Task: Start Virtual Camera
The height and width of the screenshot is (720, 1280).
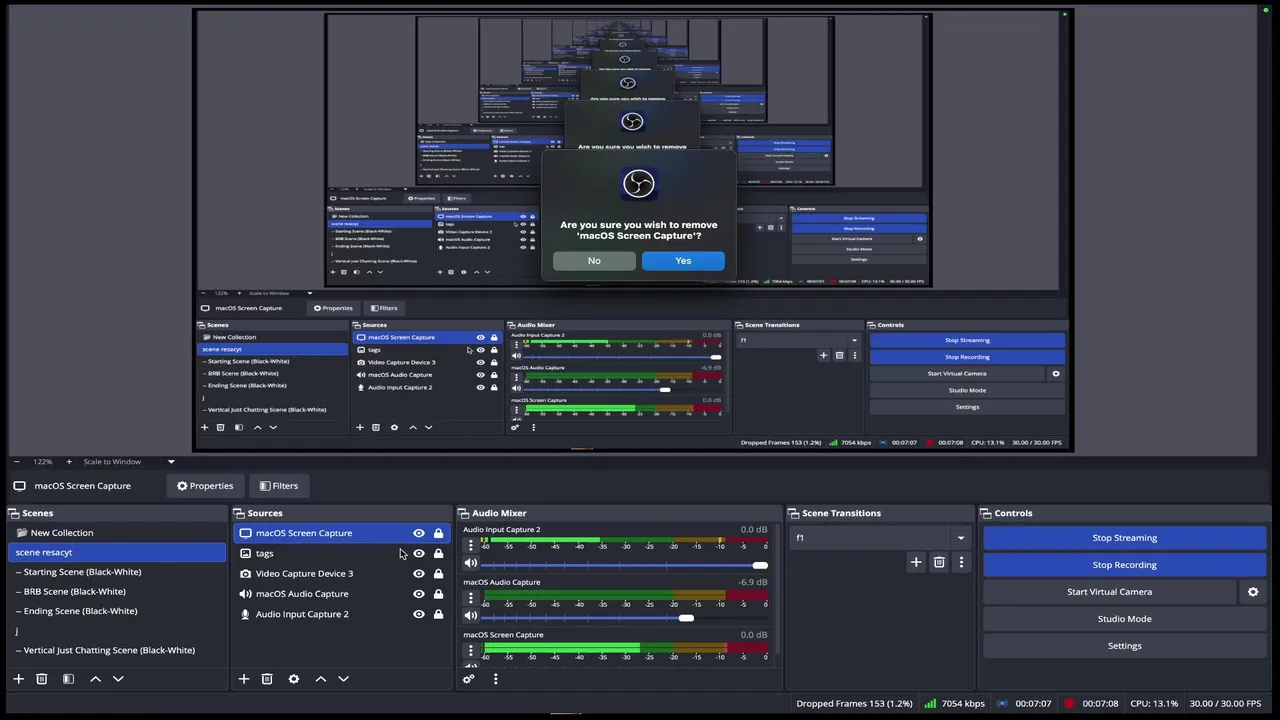Action: pyautogui.click(x=1110, y=592)
